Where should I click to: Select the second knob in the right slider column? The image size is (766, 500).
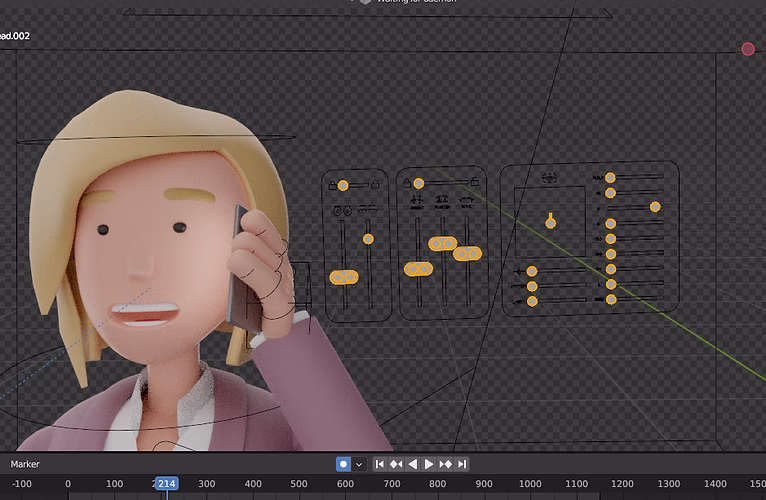click(610, 193)
